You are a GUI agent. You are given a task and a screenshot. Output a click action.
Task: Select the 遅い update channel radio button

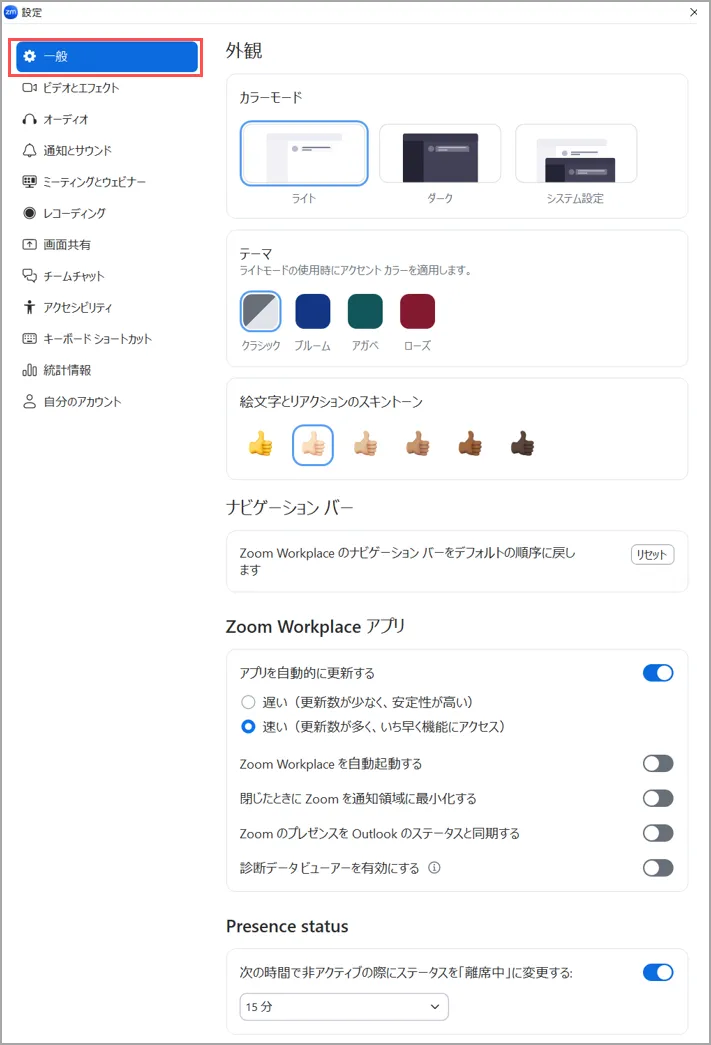coord(248,702)
